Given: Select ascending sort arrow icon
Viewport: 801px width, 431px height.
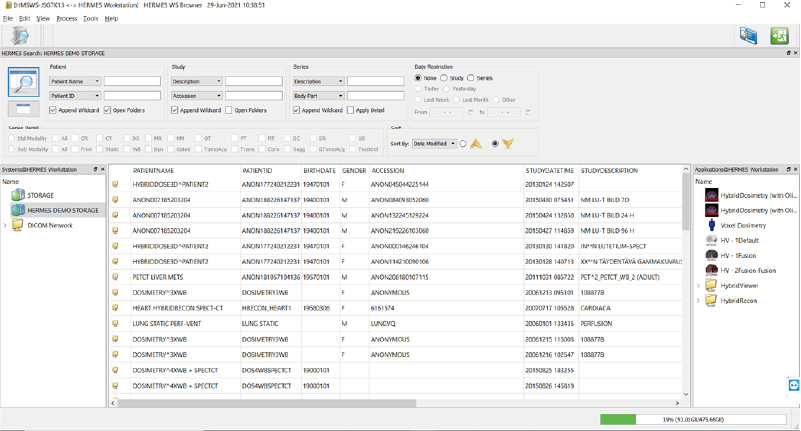Looking at the screenshot, I should 476,144.
